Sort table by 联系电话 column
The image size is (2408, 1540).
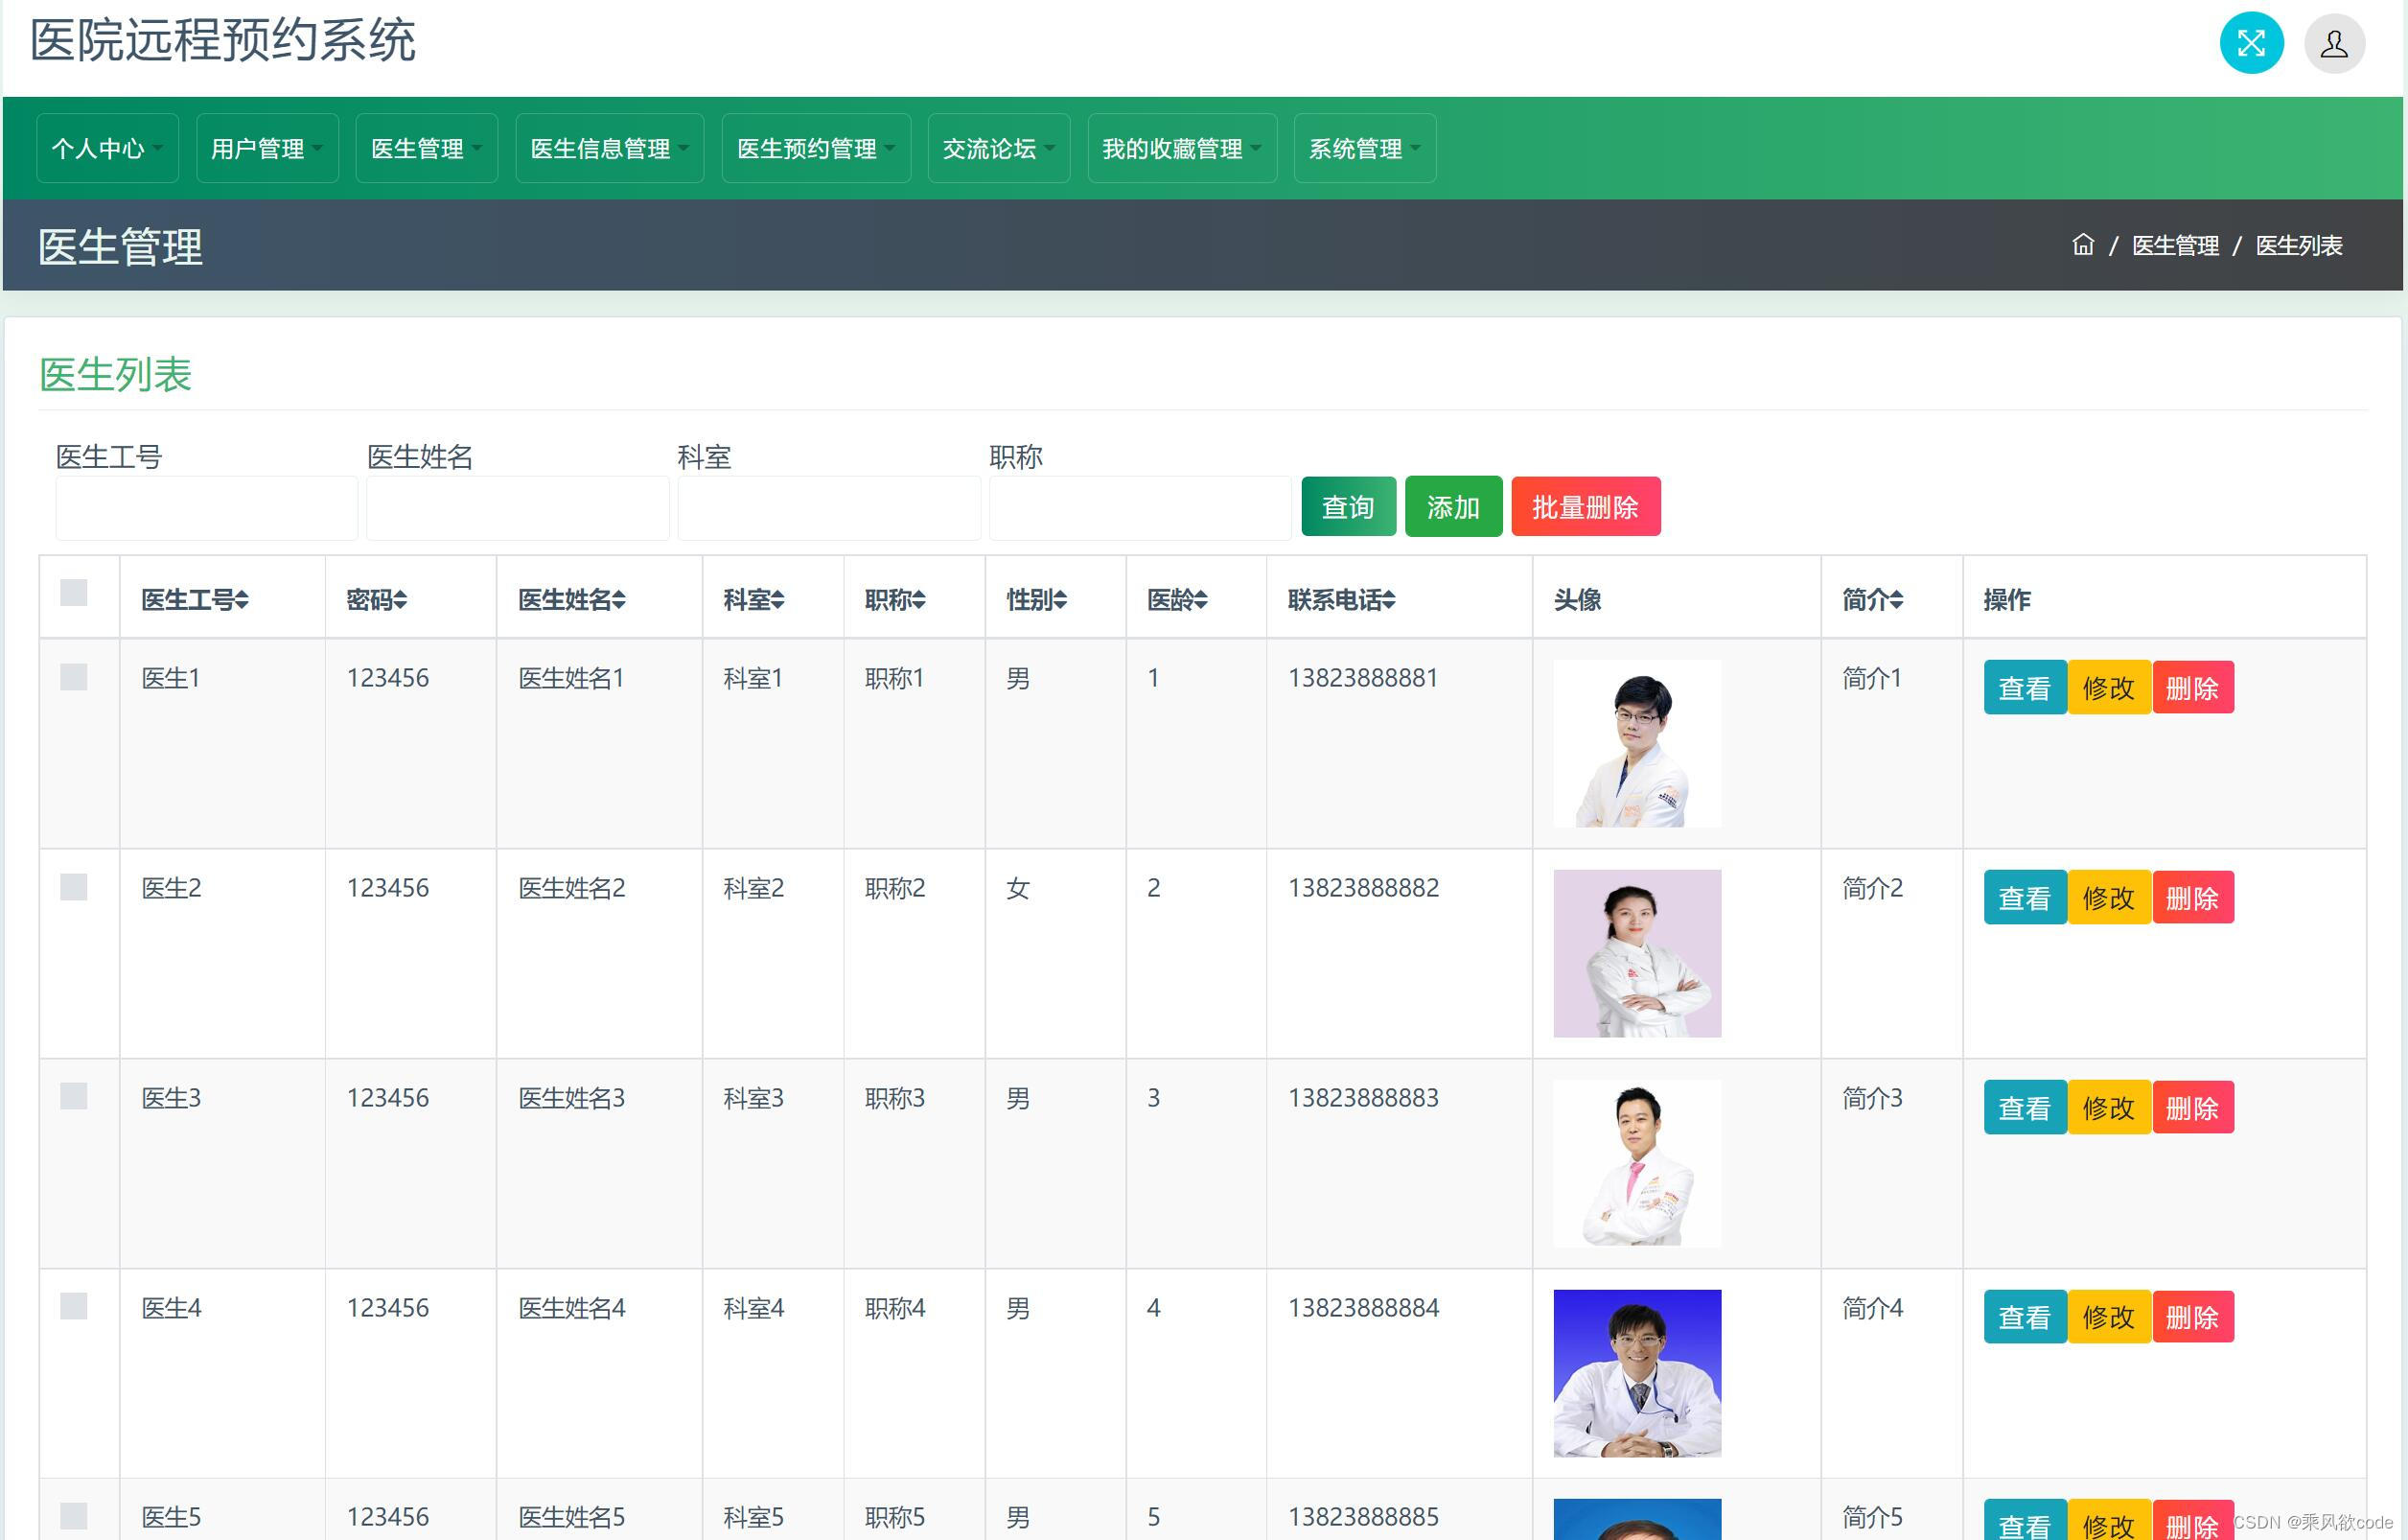[x=1388, y=600]
